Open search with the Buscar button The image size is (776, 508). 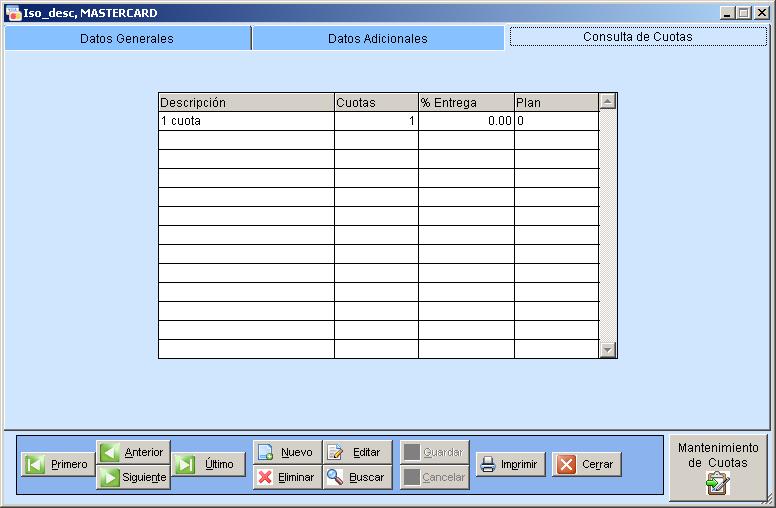tap(357, 477)
